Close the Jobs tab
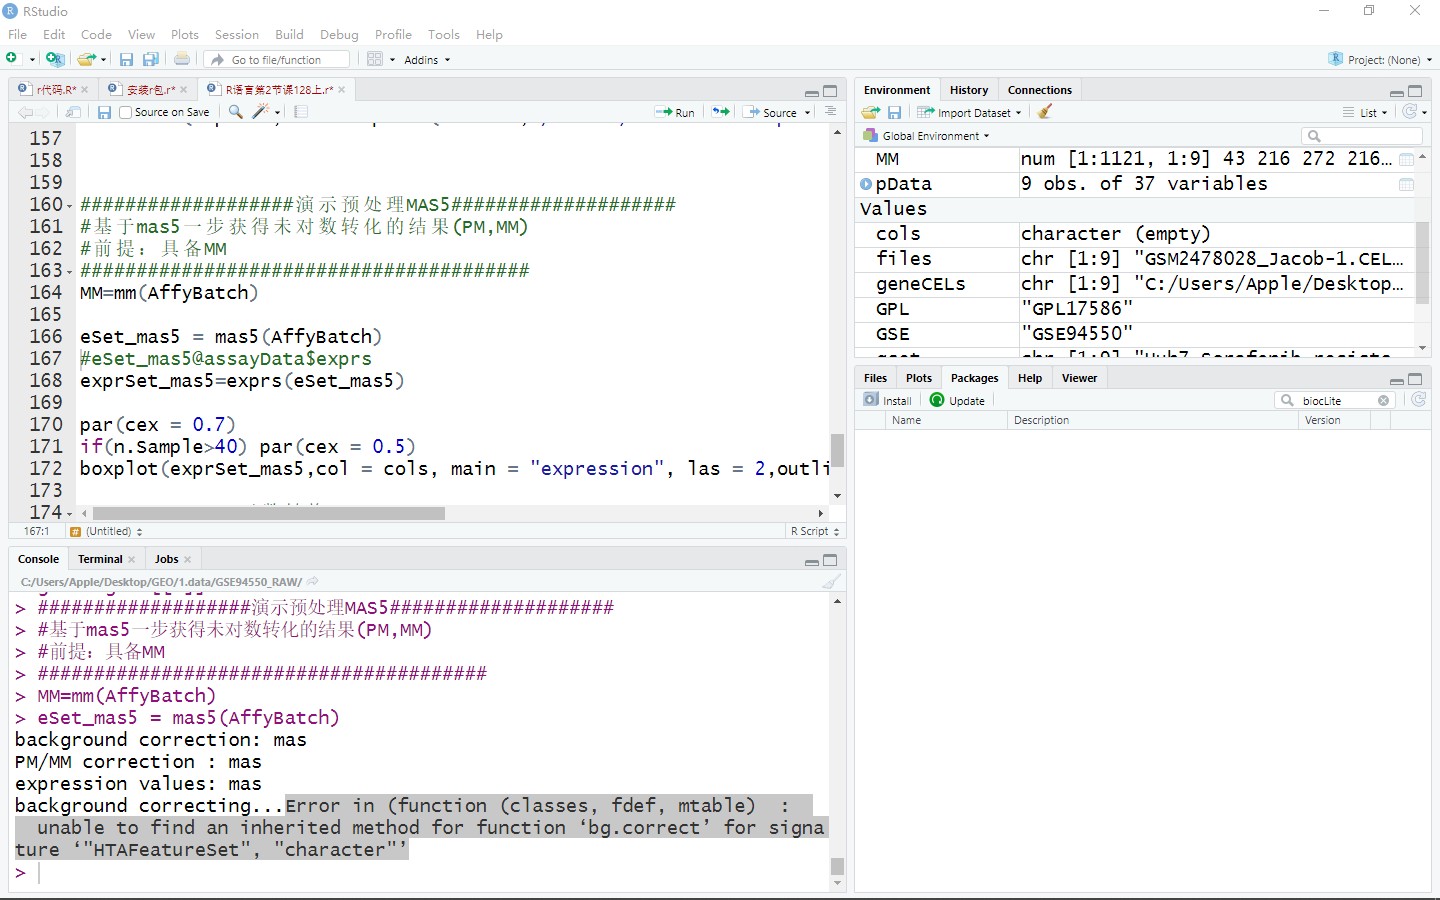Screen dimensions: 1440x900 (x=187, y=559)
